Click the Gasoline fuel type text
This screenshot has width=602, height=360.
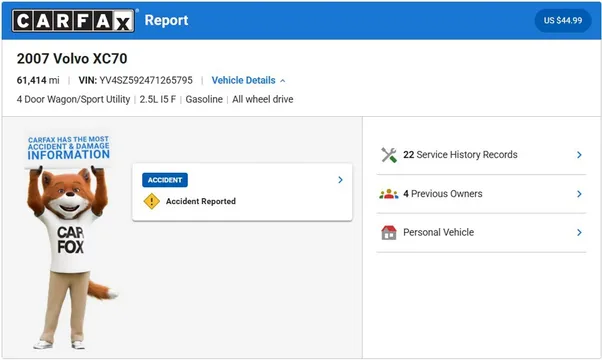pos(204,99)
